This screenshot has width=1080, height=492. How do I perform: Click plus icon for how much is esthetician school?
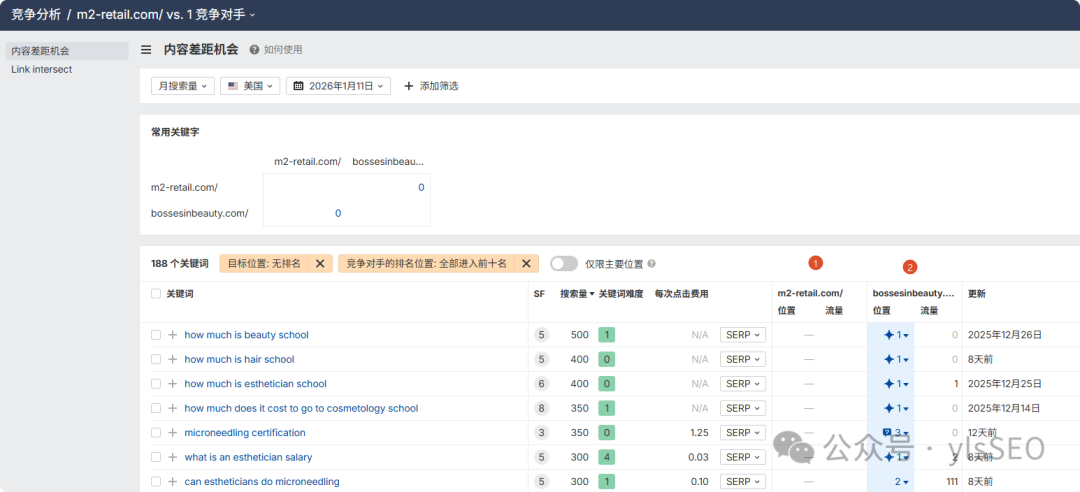pyautogui.click(x=172, y=384)
